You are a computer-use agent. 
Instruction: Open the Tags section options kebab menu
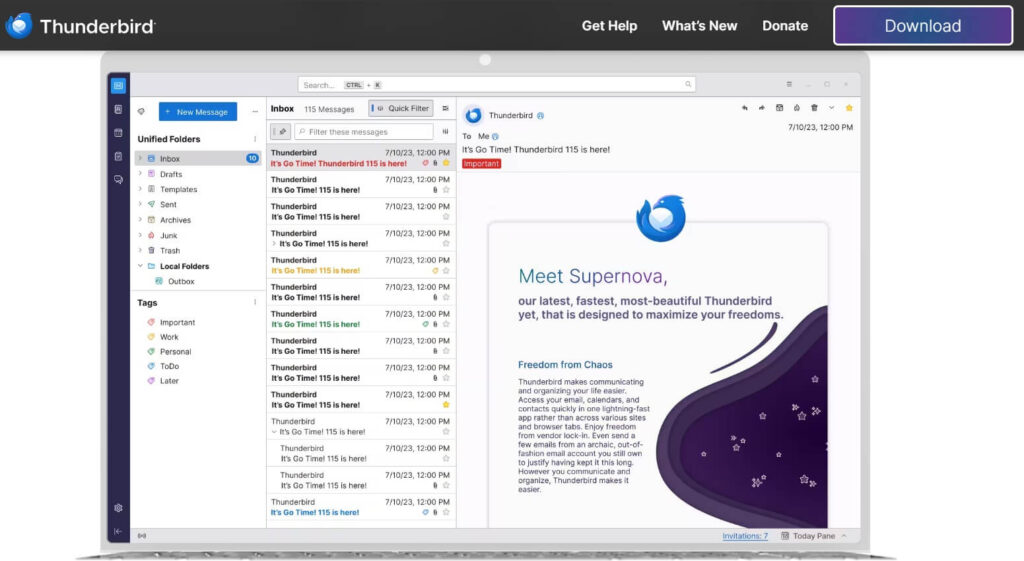pyautogui.click(x=255, y=302)
